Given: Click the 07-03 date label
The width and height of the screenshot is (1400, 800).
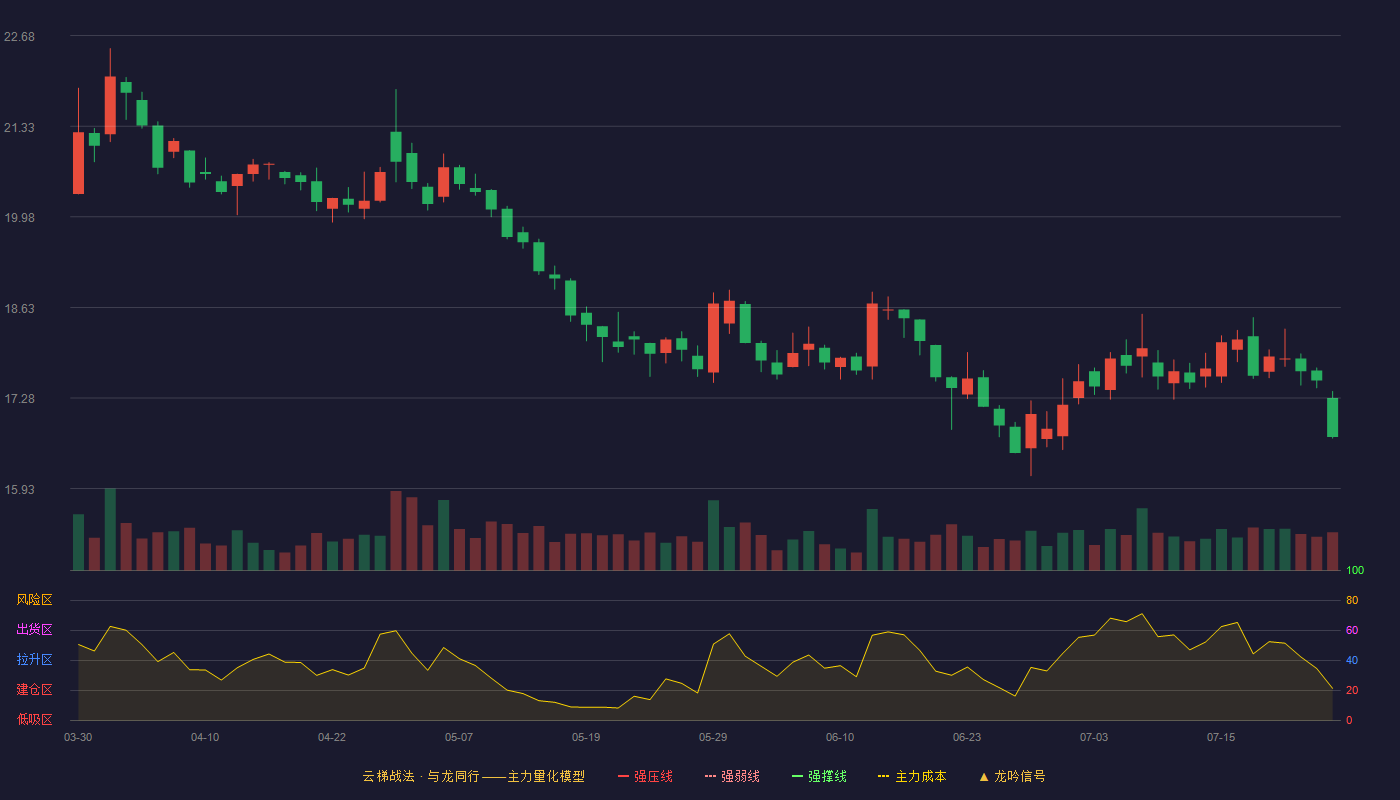Looking at the screenshot, I should point(1094,737).
